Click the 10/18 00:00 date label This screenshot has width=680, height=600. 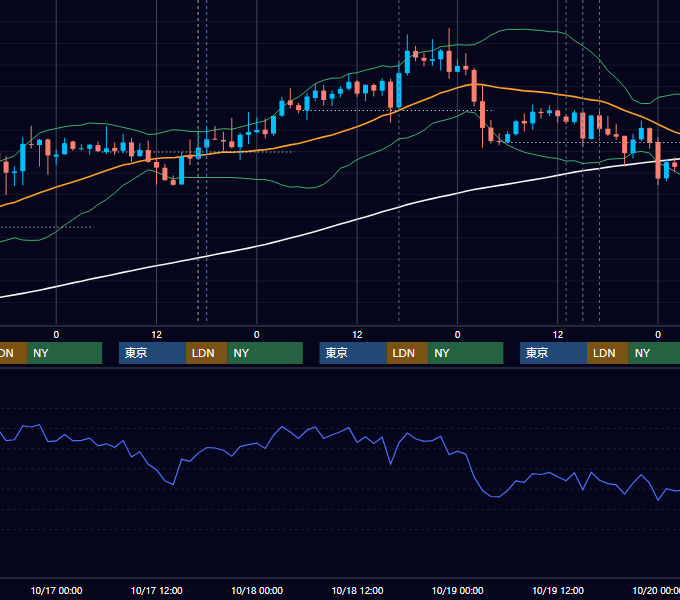pos(257,590)
